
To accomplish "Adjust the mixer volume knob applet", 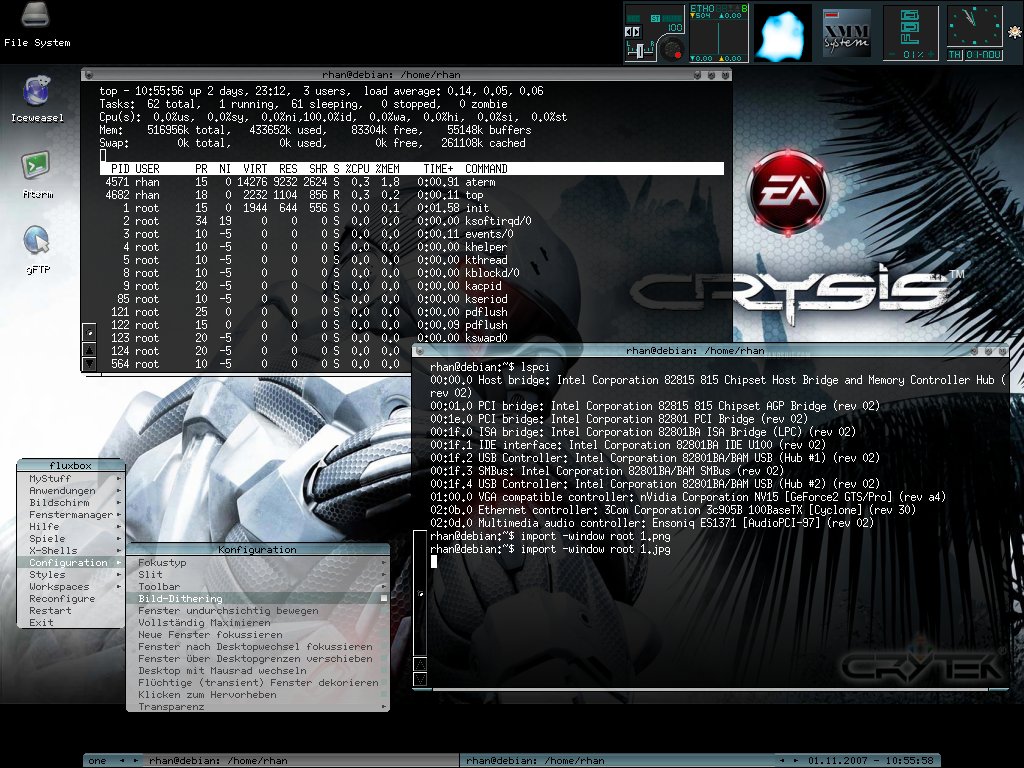I will coord(673,49).
